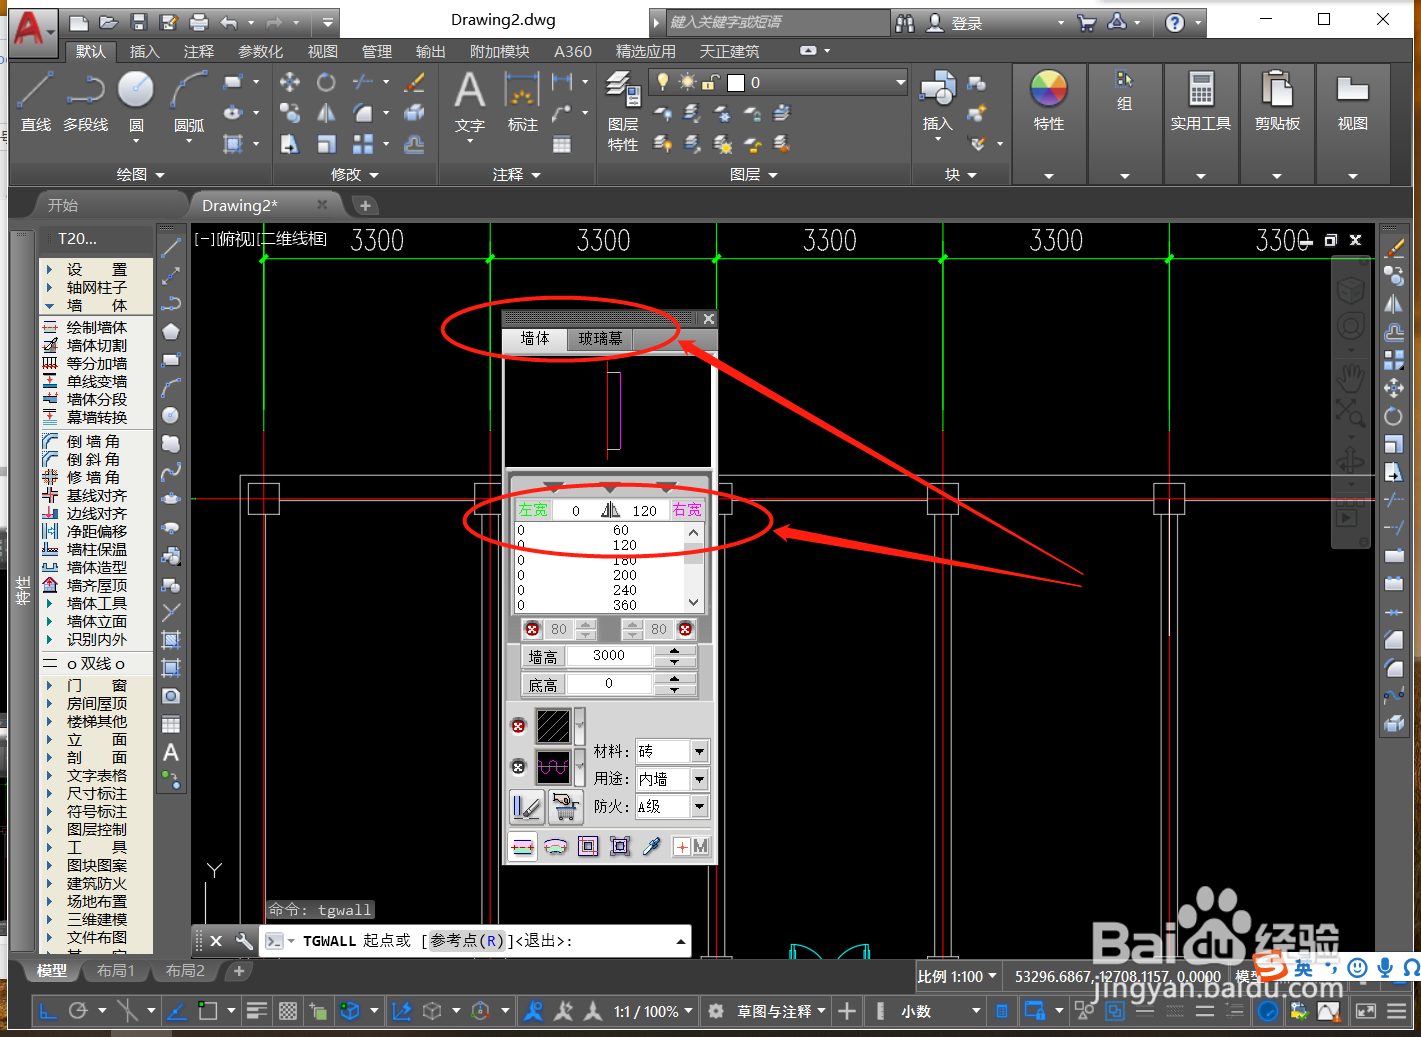Select the rectangular wall drawing mode icon
This screenshot has width=1421, height=1037.
pos(588,846)
